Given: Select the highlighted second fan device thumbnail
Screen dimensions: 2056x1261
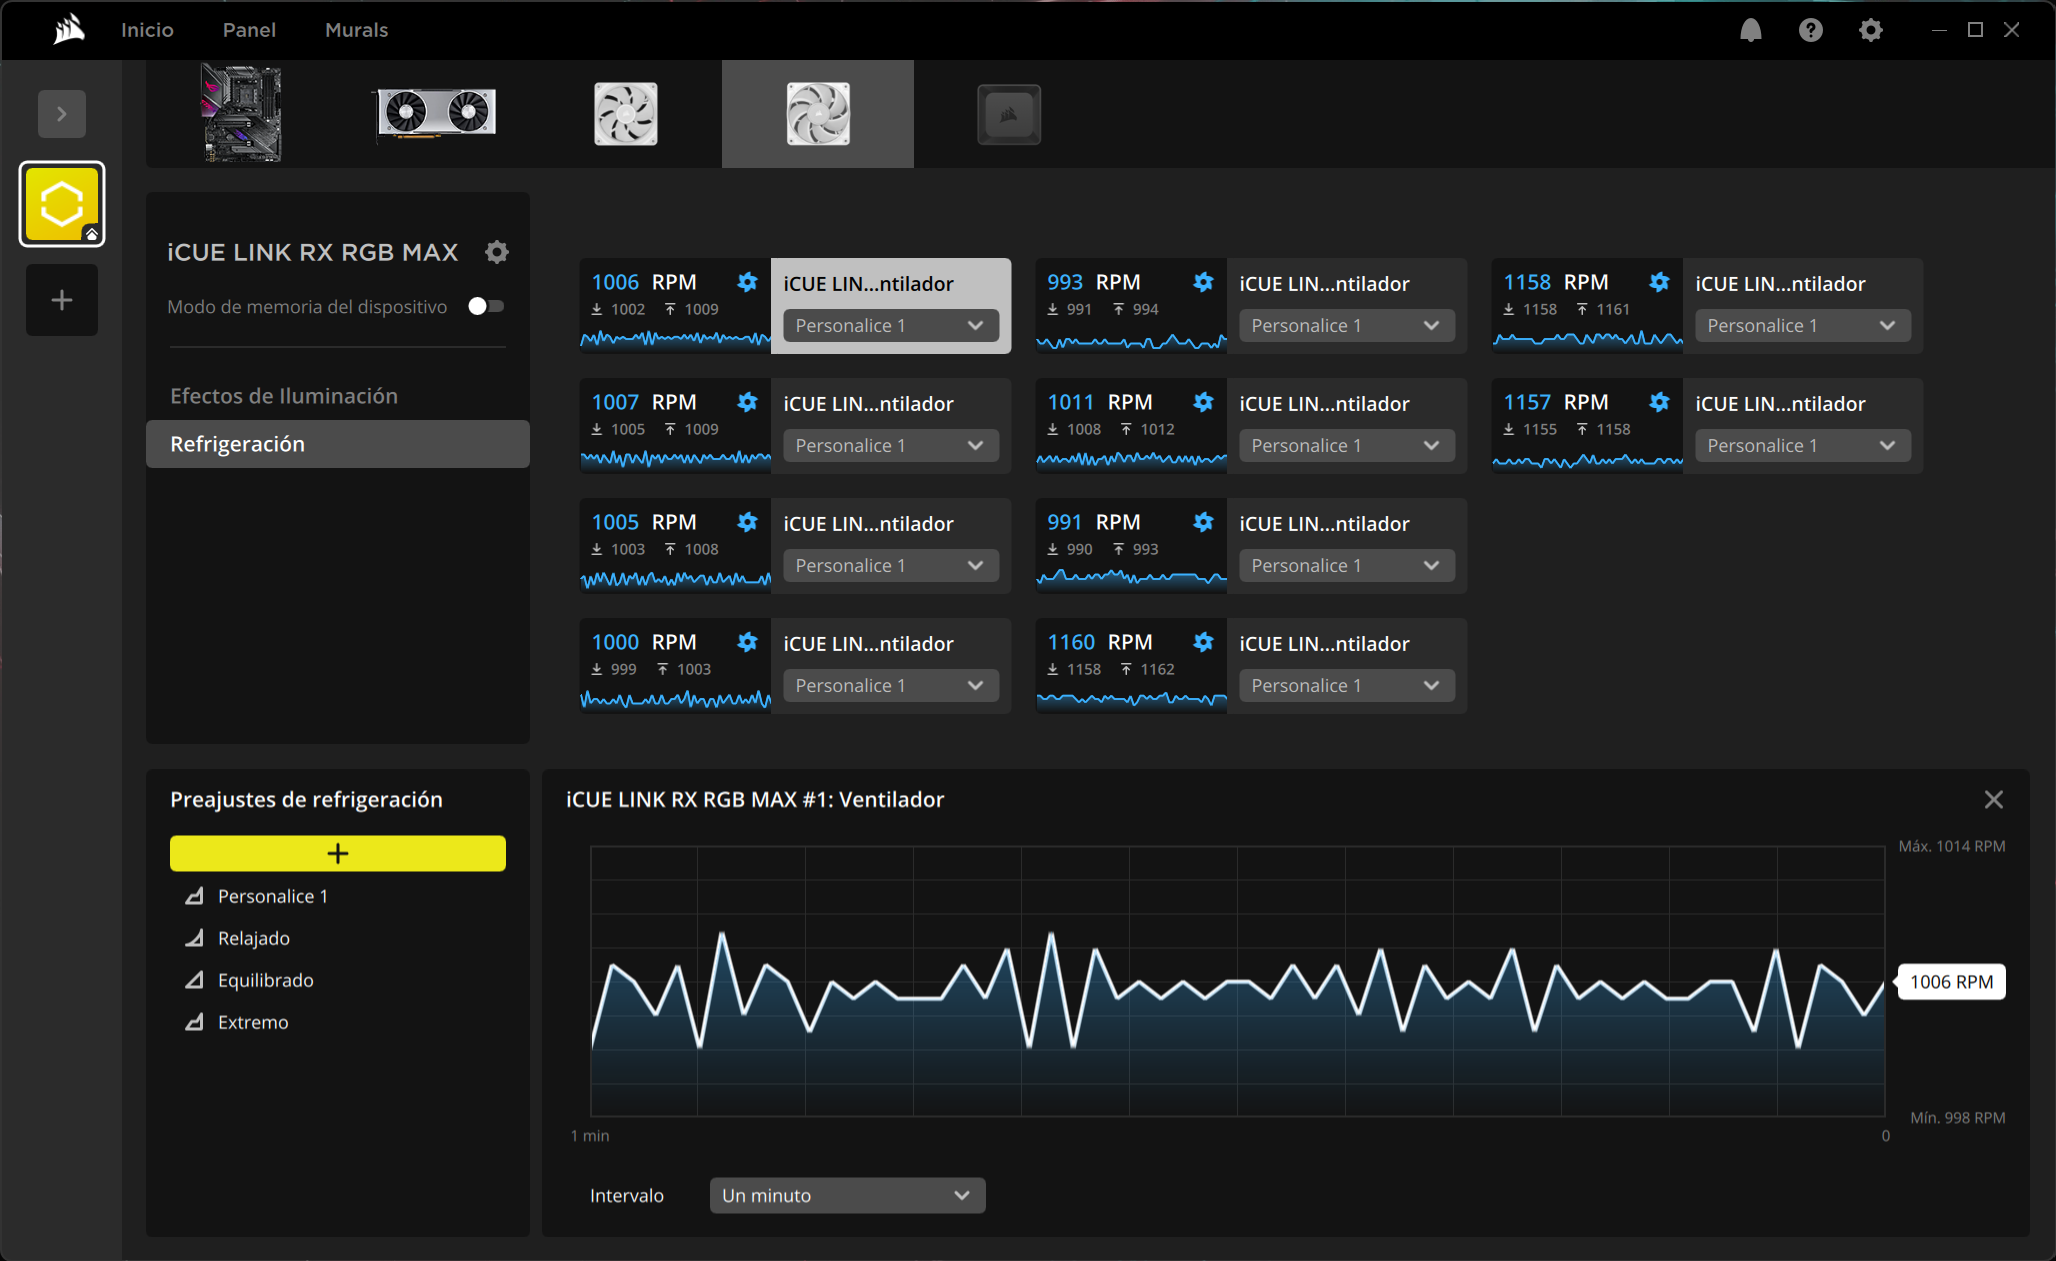Looking at the screenshot, I should point(818,113).
